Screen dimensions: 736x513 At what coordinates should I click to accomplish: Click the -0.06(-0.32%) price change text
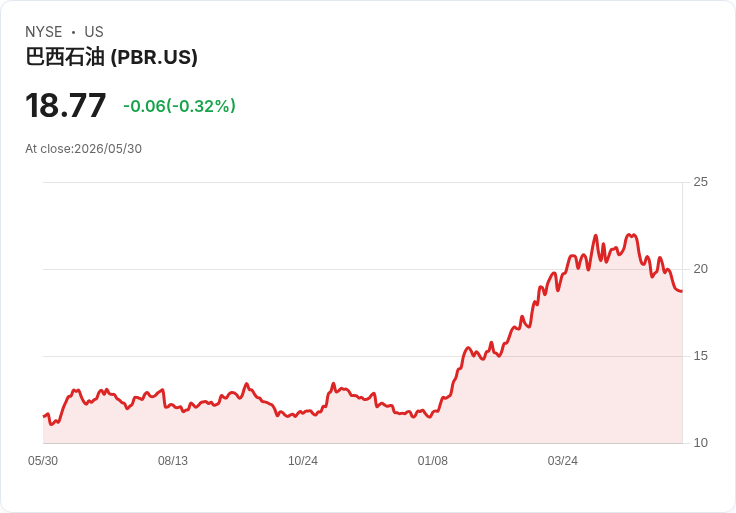179,106
